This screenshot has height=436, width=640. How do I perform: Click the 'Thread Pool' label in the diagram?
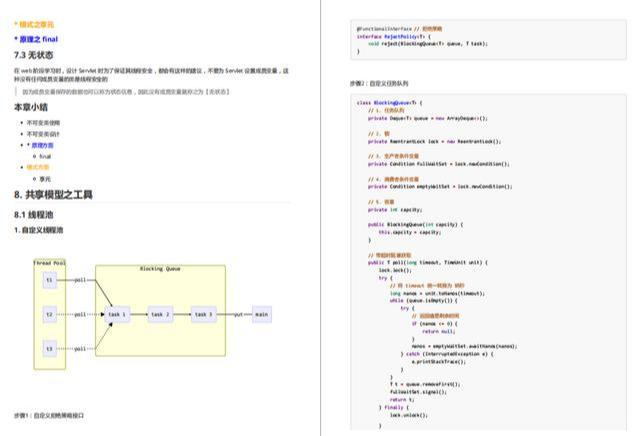point(49,263)
